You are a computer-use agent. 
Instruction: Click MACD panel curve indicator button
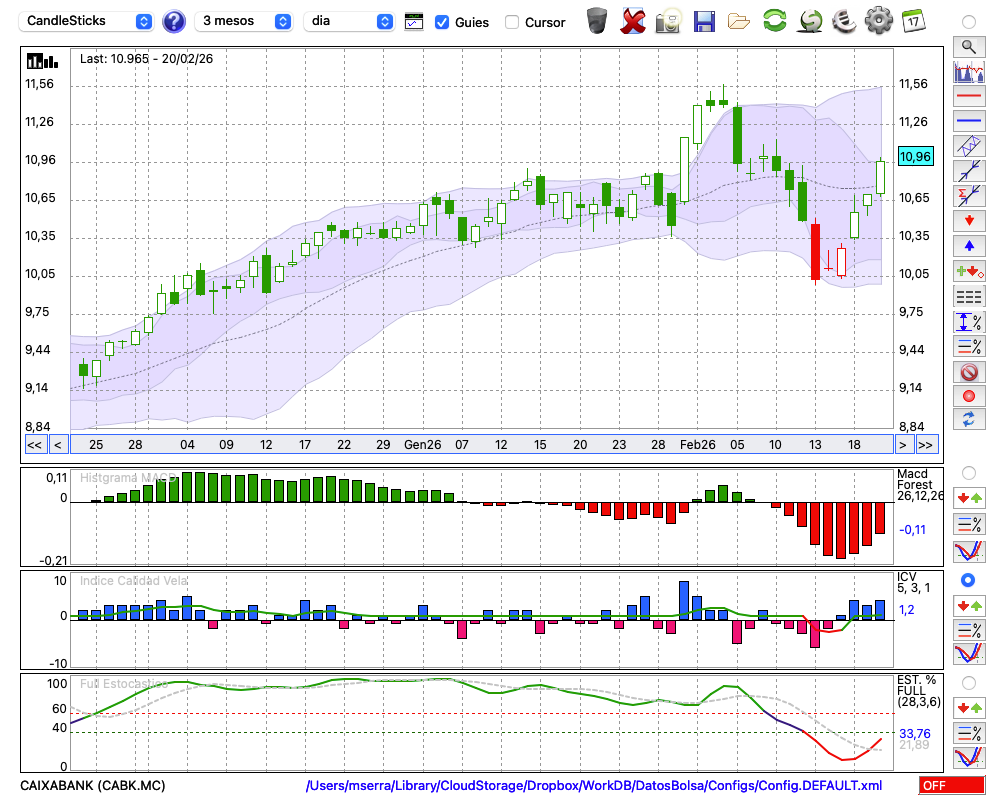pyautogui.click(x=969, y=551)
